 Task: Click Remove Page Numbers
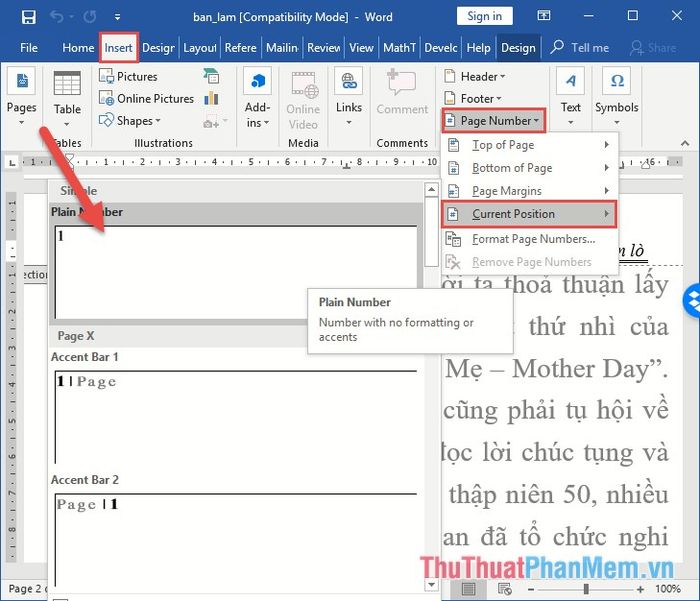pos(529,262)
